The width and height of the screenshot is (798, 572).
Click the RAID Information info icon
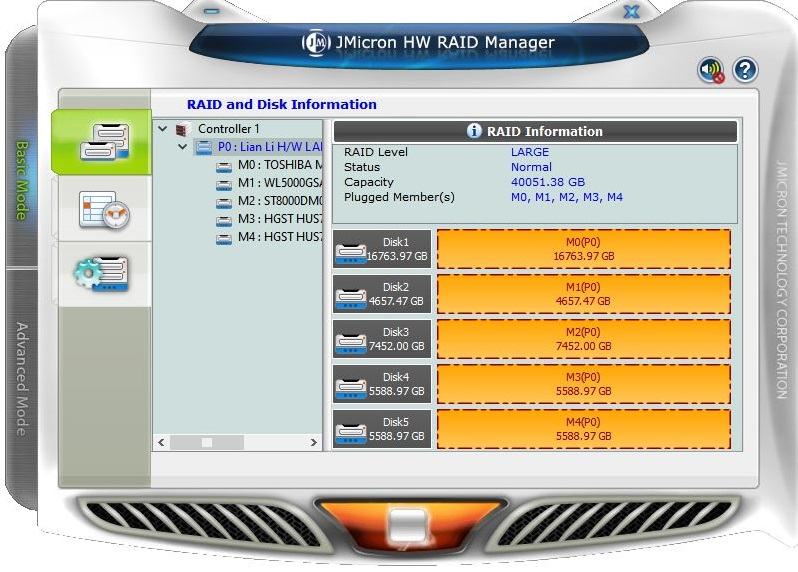(x=474, y=131)
